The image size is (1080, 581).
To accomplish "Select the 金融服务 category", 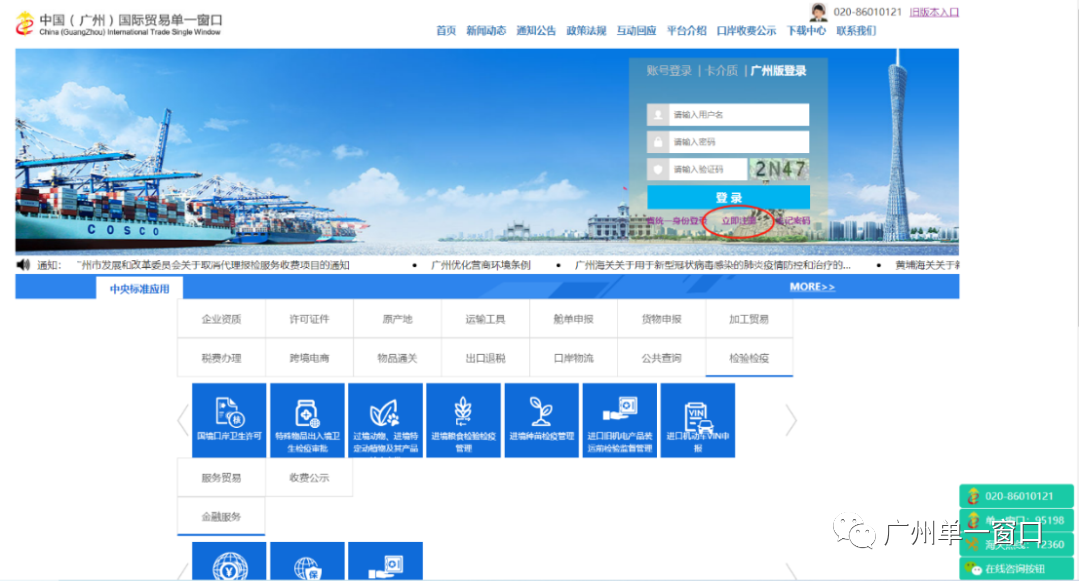I will [x=221, y=516].
